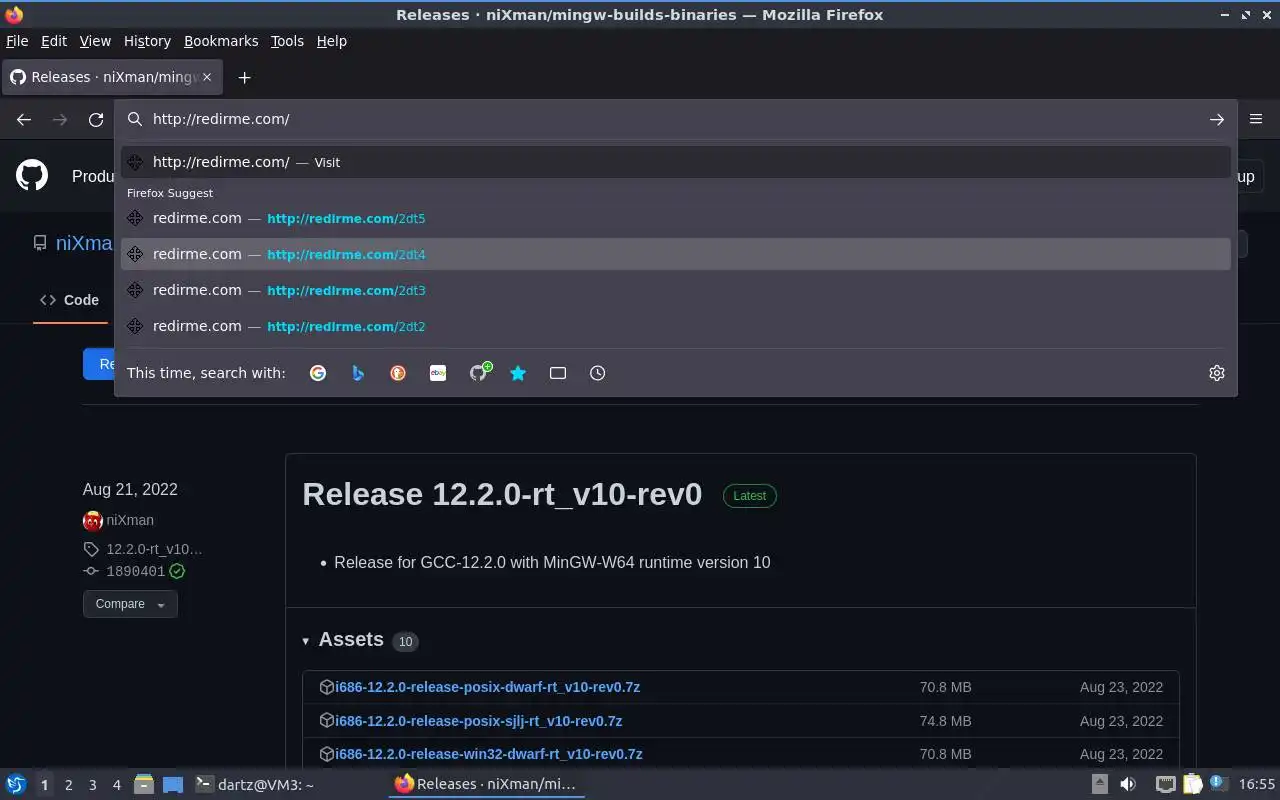The height and width of the screenshot is (800, 1280).
Task: Search history using the clock icon
Action: tap(598, 373)
